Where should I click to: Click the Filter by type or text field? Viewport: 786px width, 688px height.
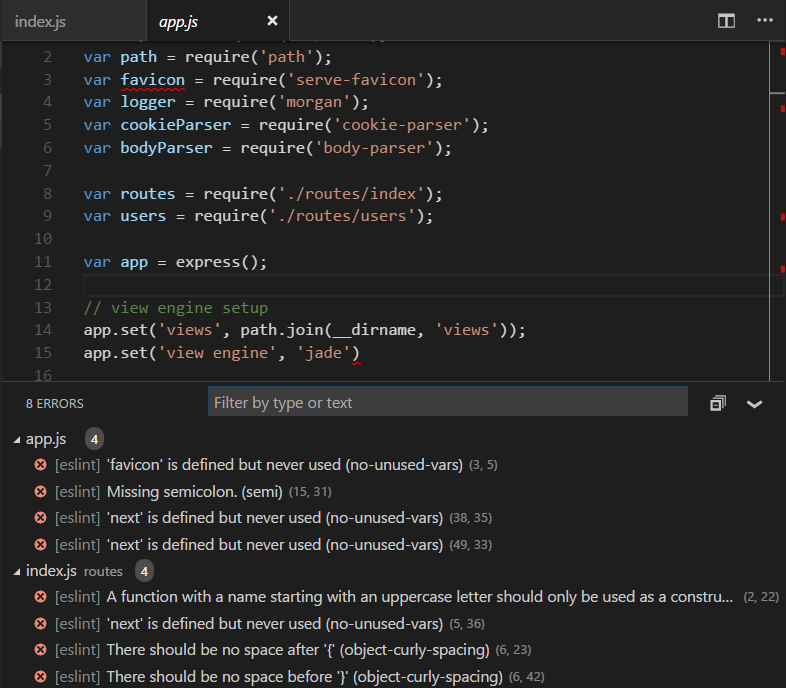(x=447, y=402)
